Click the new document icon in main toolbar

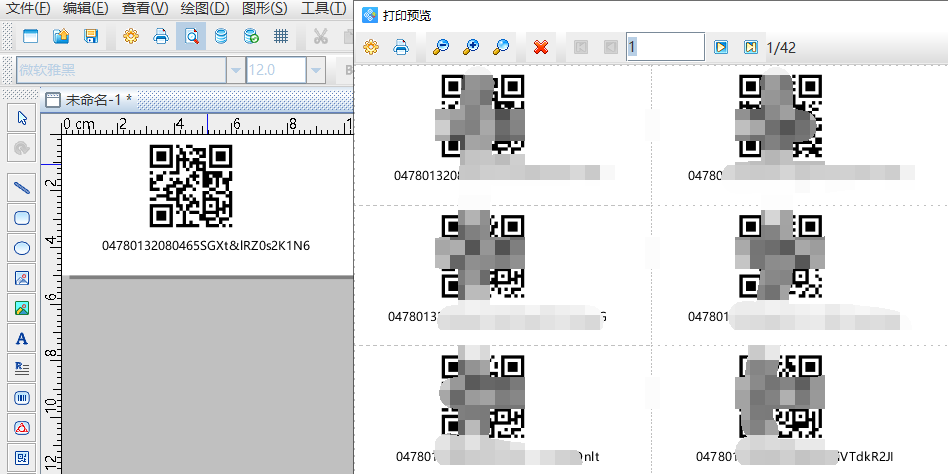[30, 36]
